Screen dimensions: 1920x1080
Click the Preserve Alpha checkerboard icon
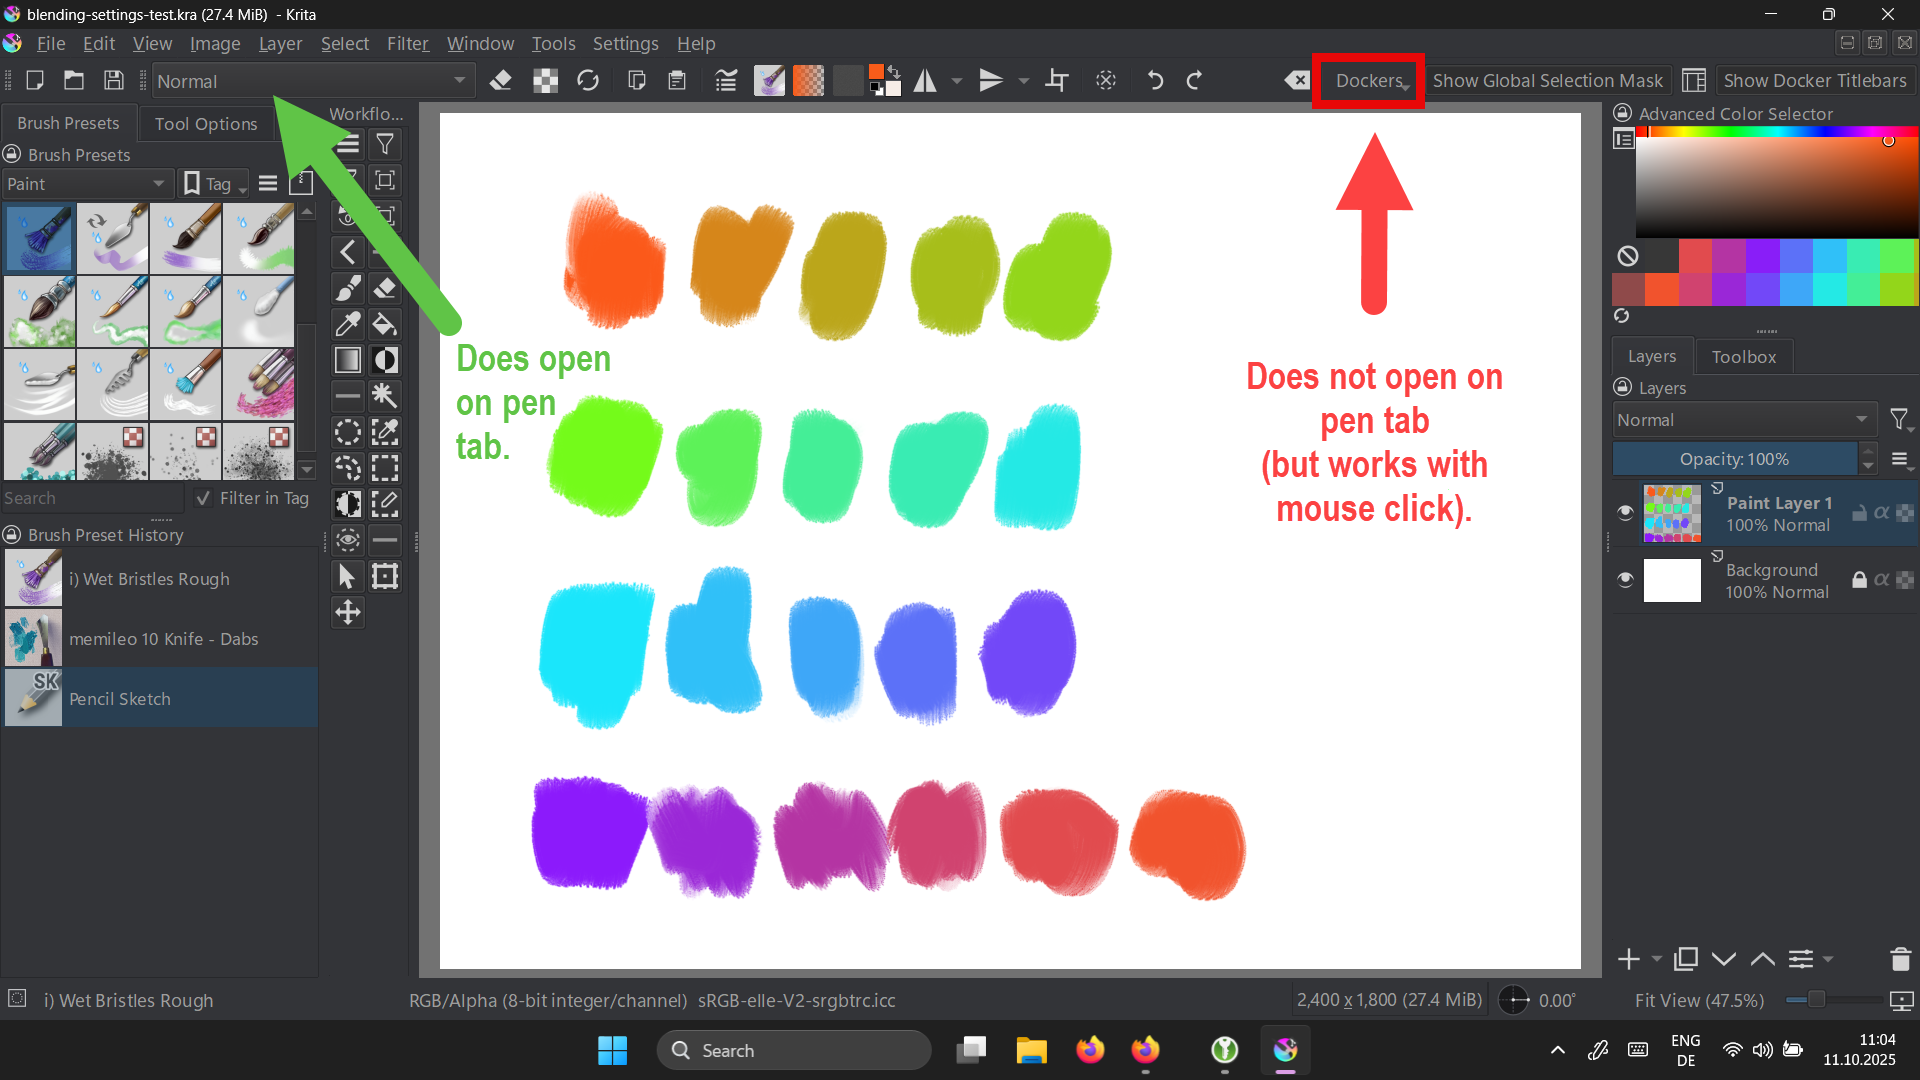545,81
